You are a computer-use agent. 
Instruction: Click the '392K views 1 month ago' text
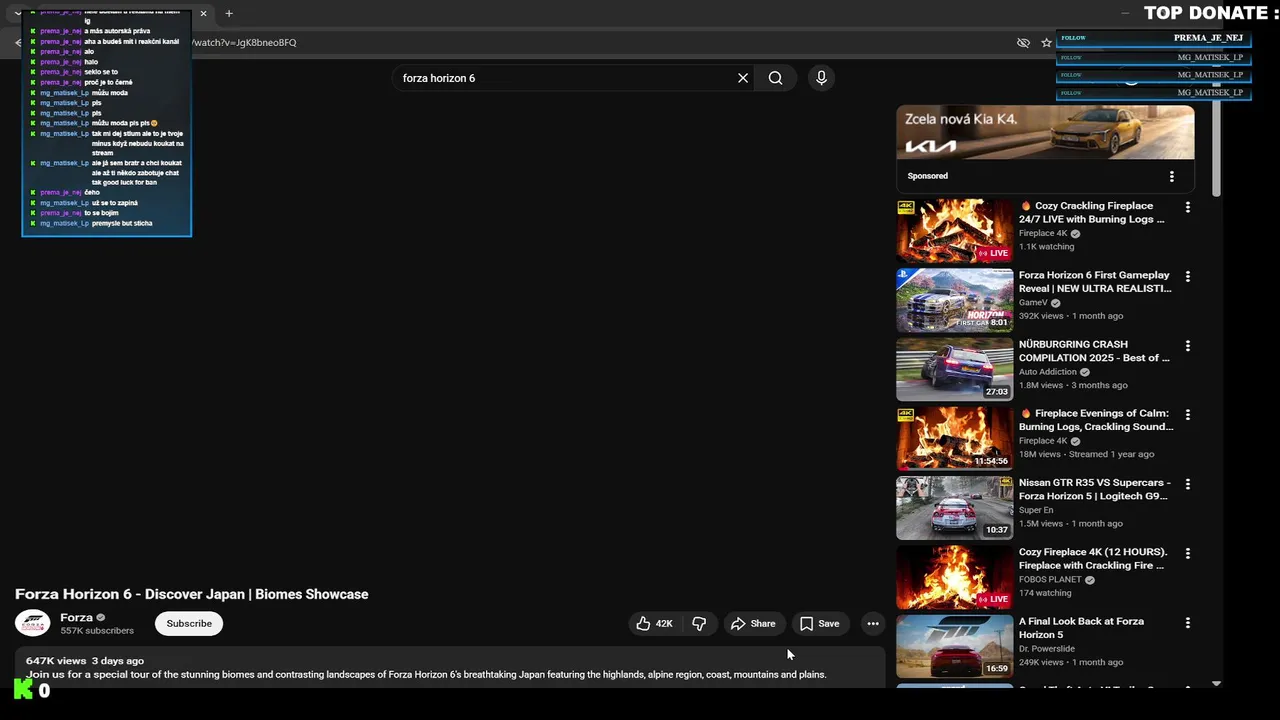click(1071, 316)
